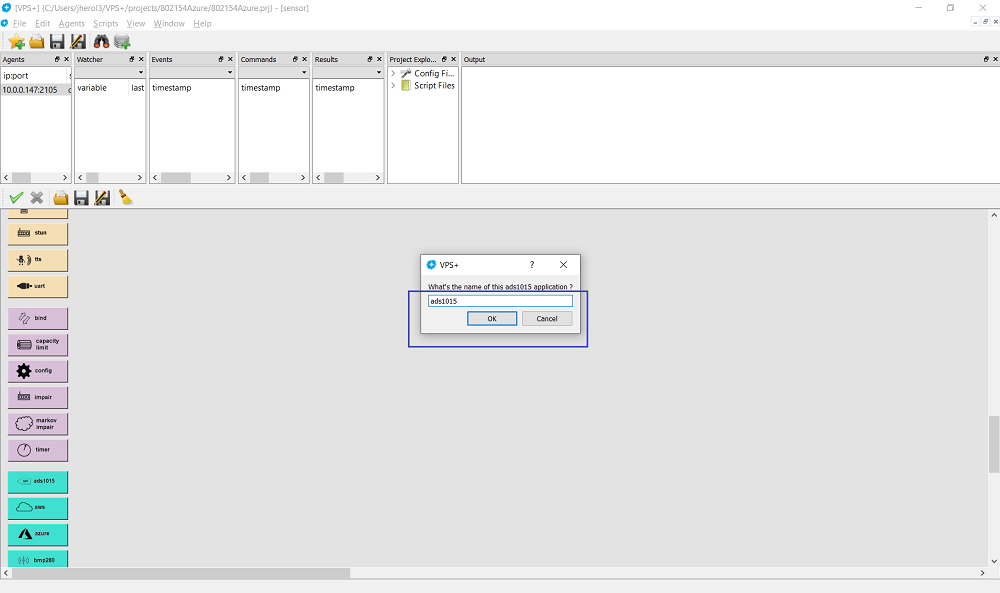Screen dimensions: 1000x593
Task: Click the broom clear icon
Action: 125,198
